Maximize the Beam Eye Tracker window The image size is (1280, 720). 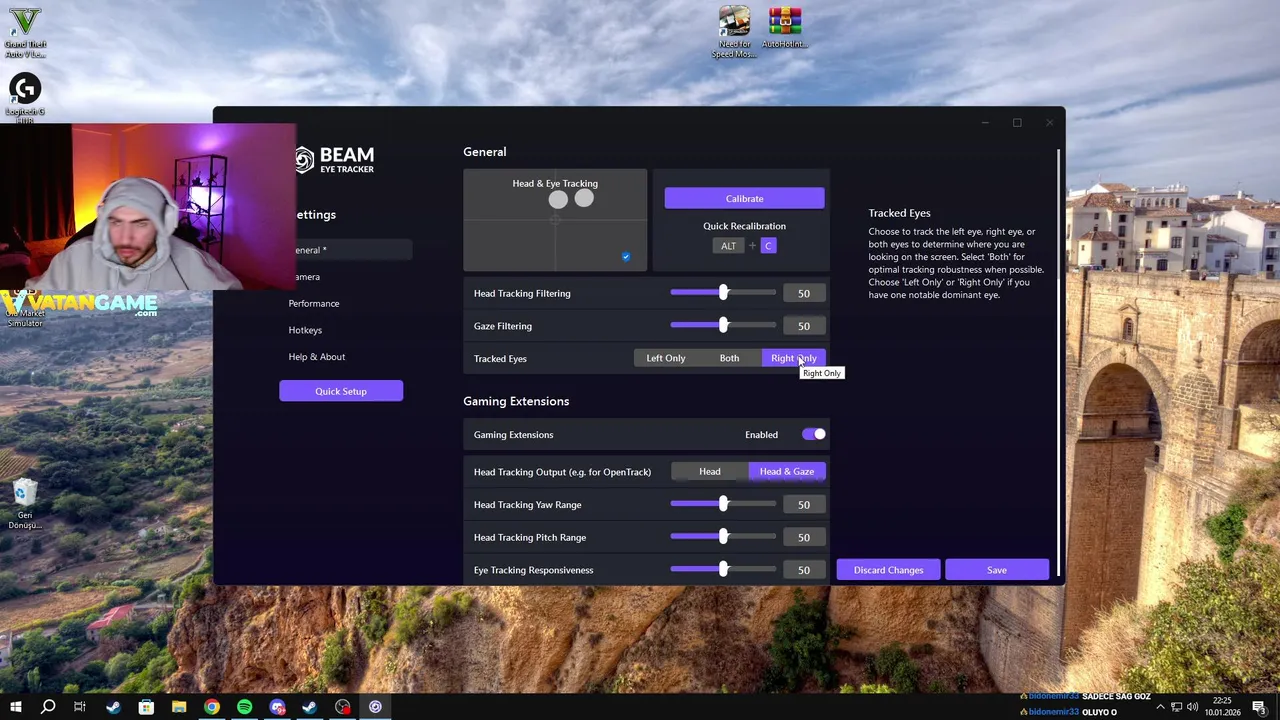coord(1017,123)
